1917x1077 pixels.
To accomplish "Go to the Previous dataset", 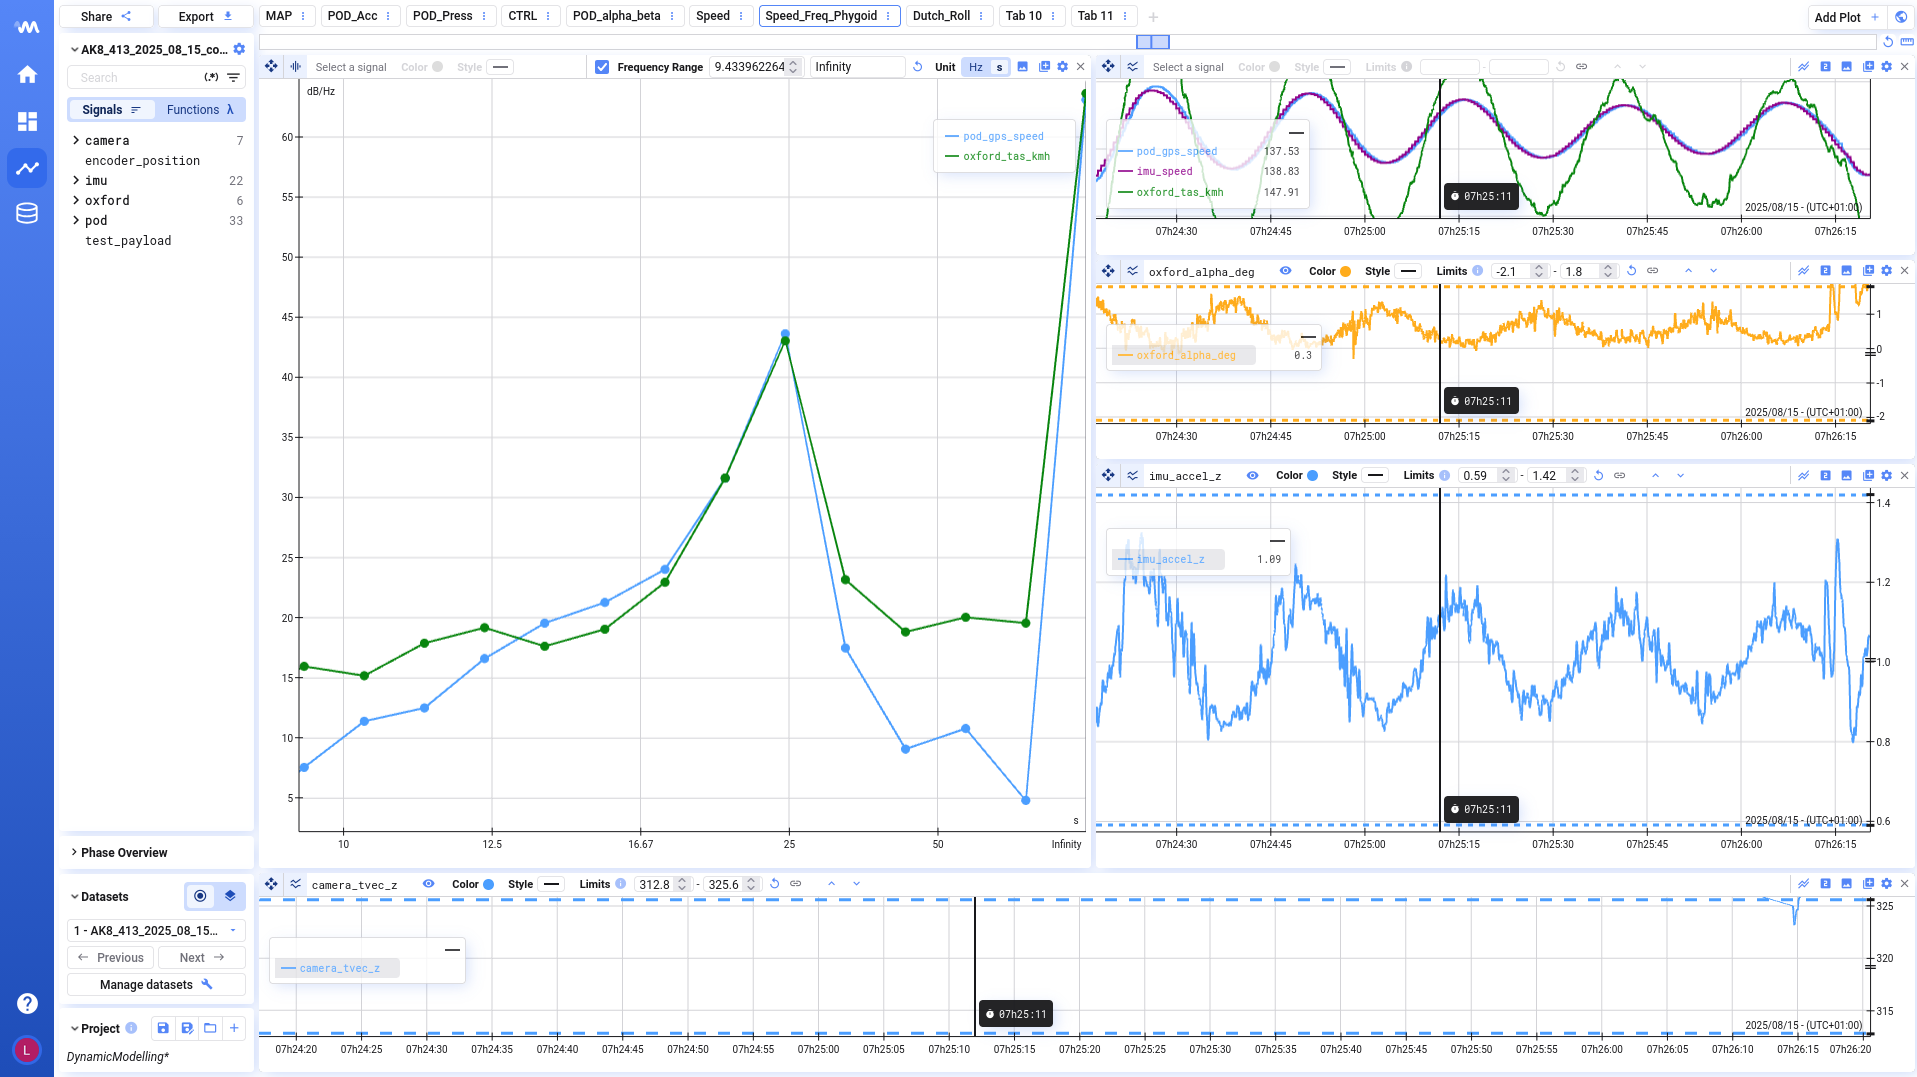I will tap(111, 957).
